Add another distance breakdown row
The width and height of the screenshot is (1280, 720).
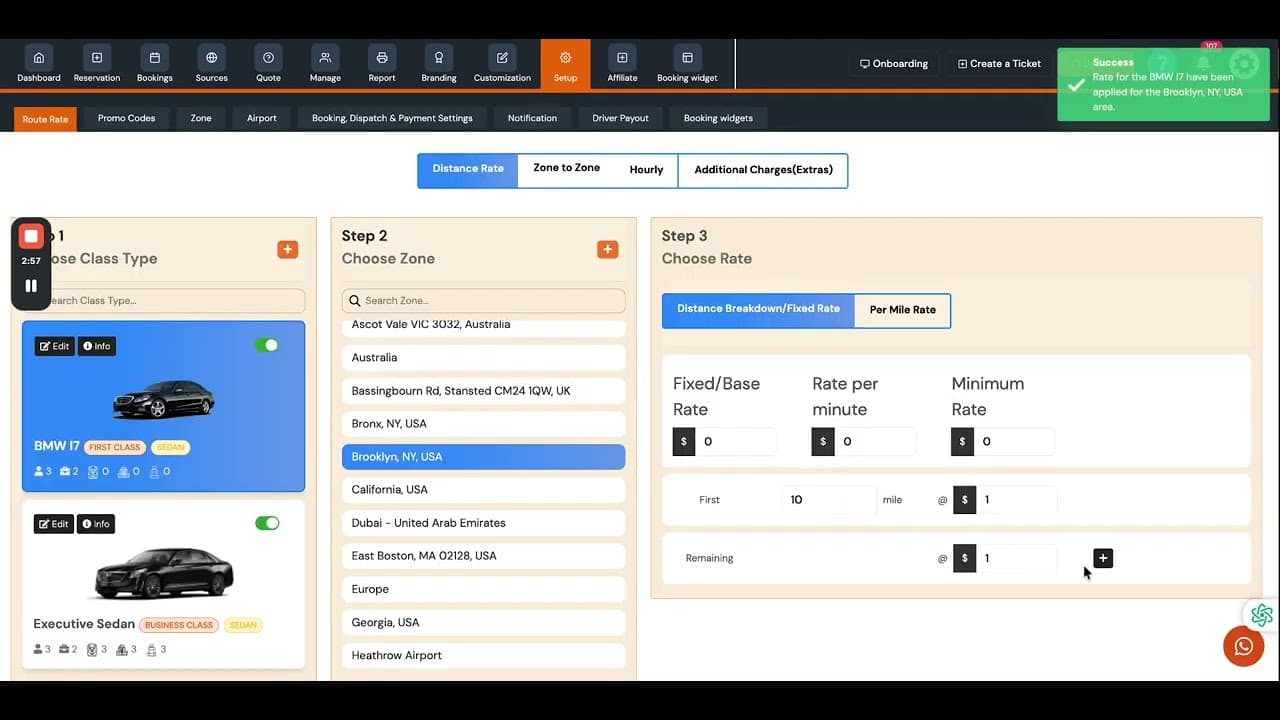pyautogui.click(x=1103, y=558)
